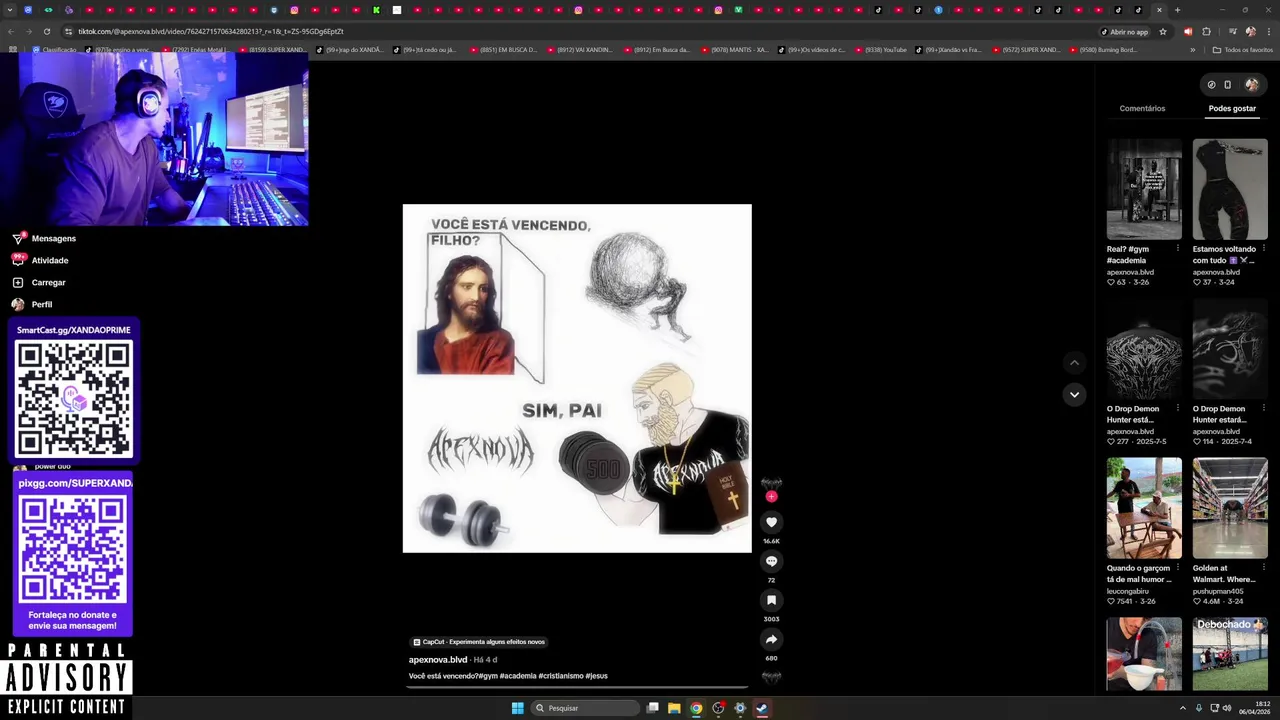
Task: Open 'Golden at Walmart' video thumbnail
Action: 1230,508
